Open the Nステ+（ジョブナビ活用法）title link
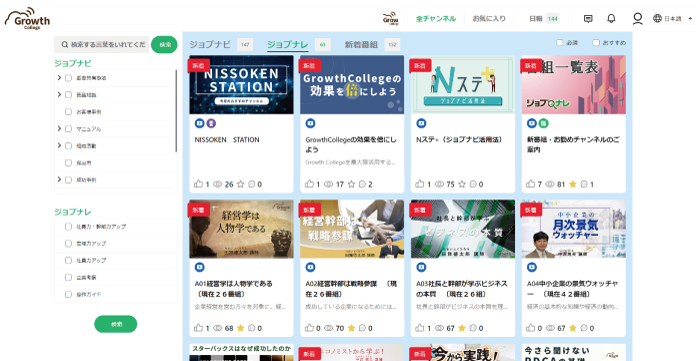700x361 pixels. 460,140
